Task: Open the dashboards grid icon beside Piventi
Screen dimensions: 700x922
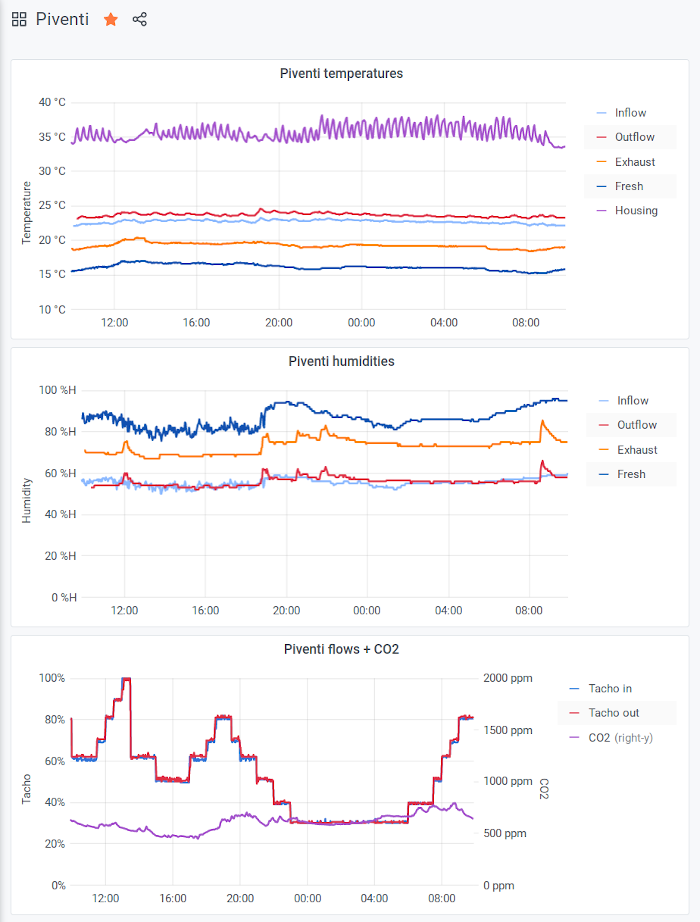Action: coord(19,19)
